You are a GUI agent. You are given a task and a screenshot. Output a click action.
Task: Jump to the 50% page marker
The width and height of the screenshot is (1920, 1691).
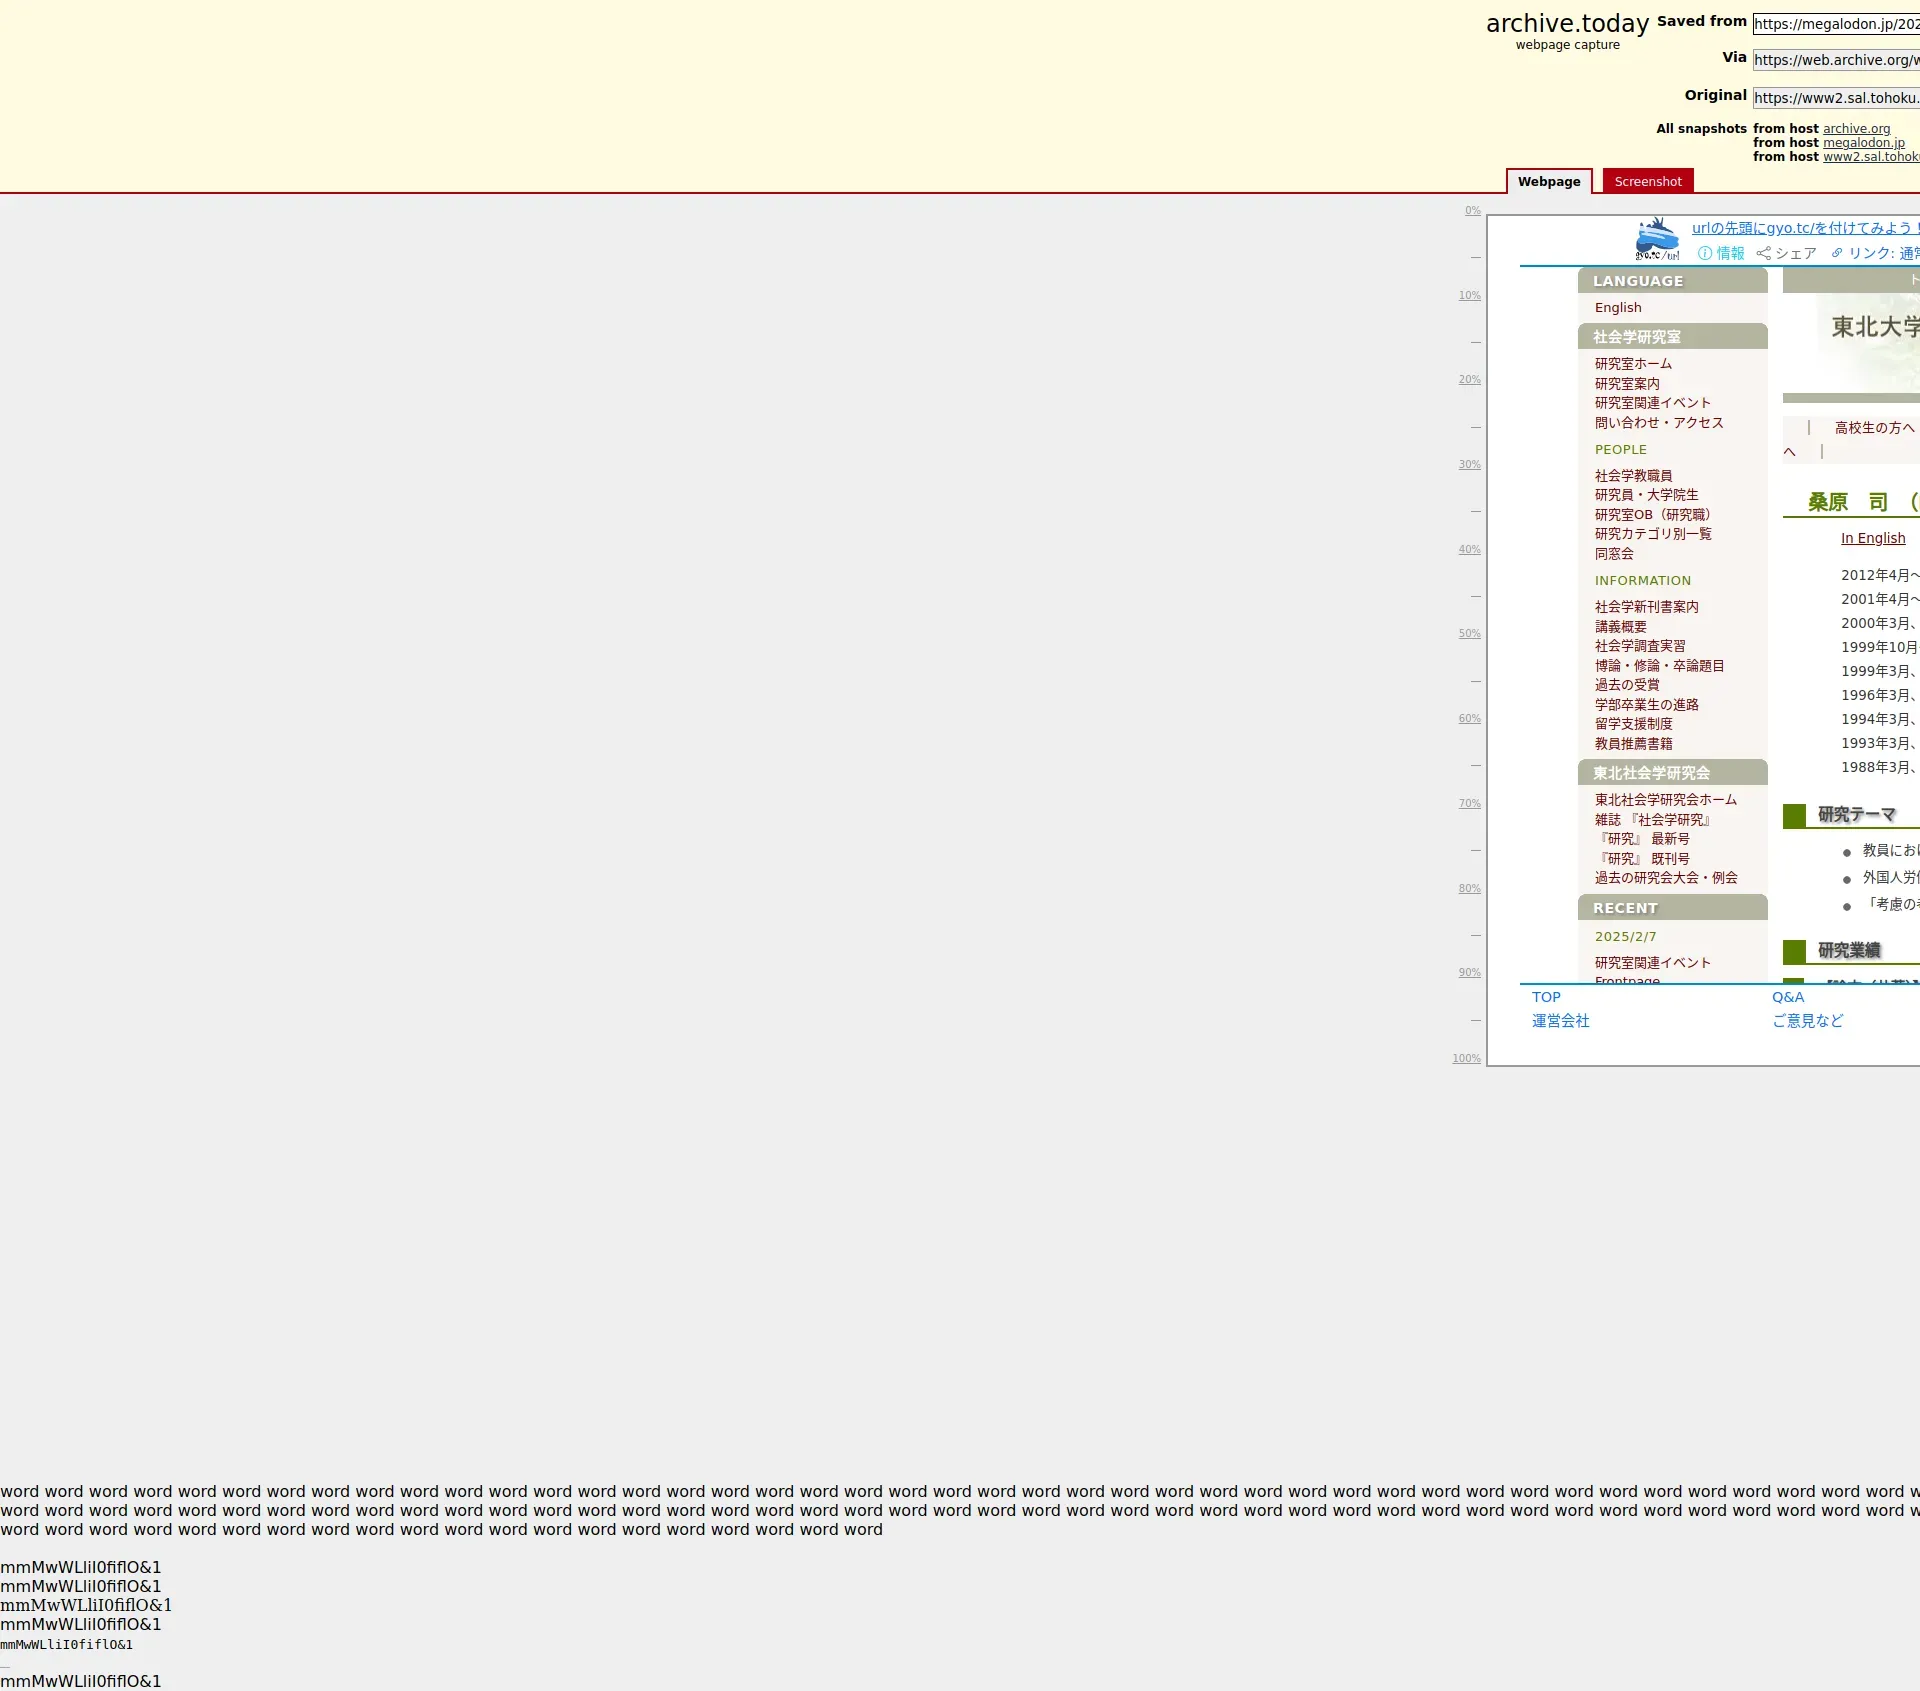tap(1469, 634)
